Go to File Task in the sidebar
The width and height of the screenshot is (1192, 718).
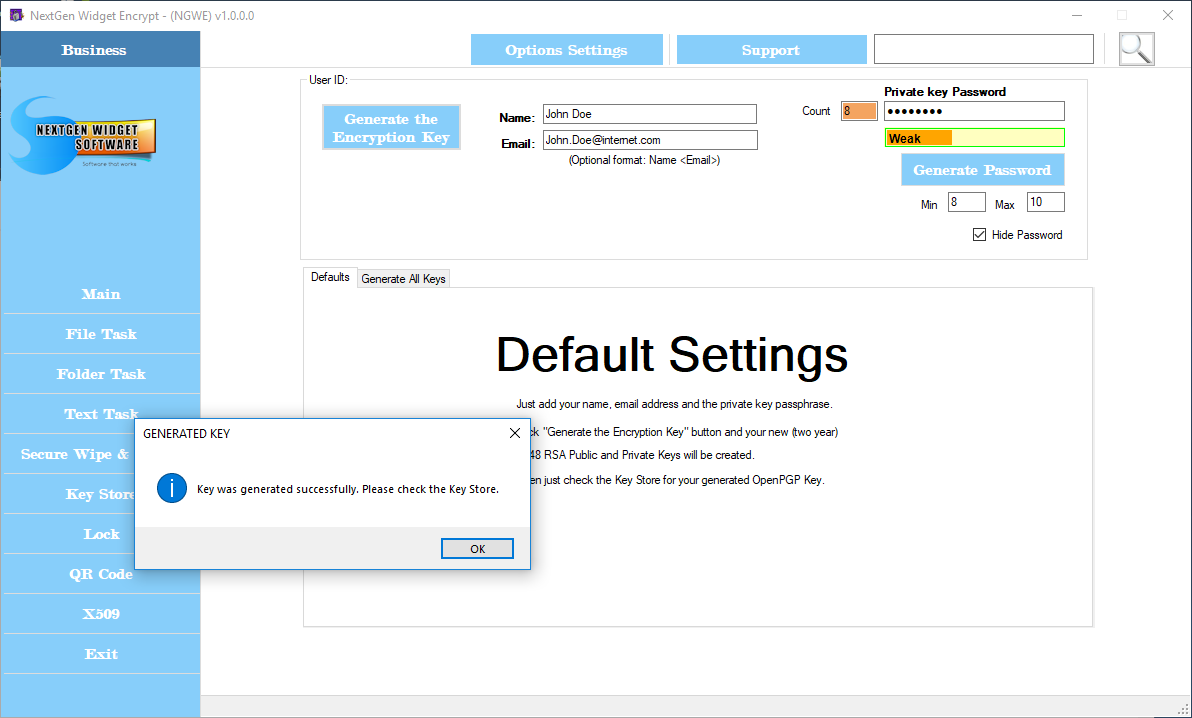tap(101, 334)
